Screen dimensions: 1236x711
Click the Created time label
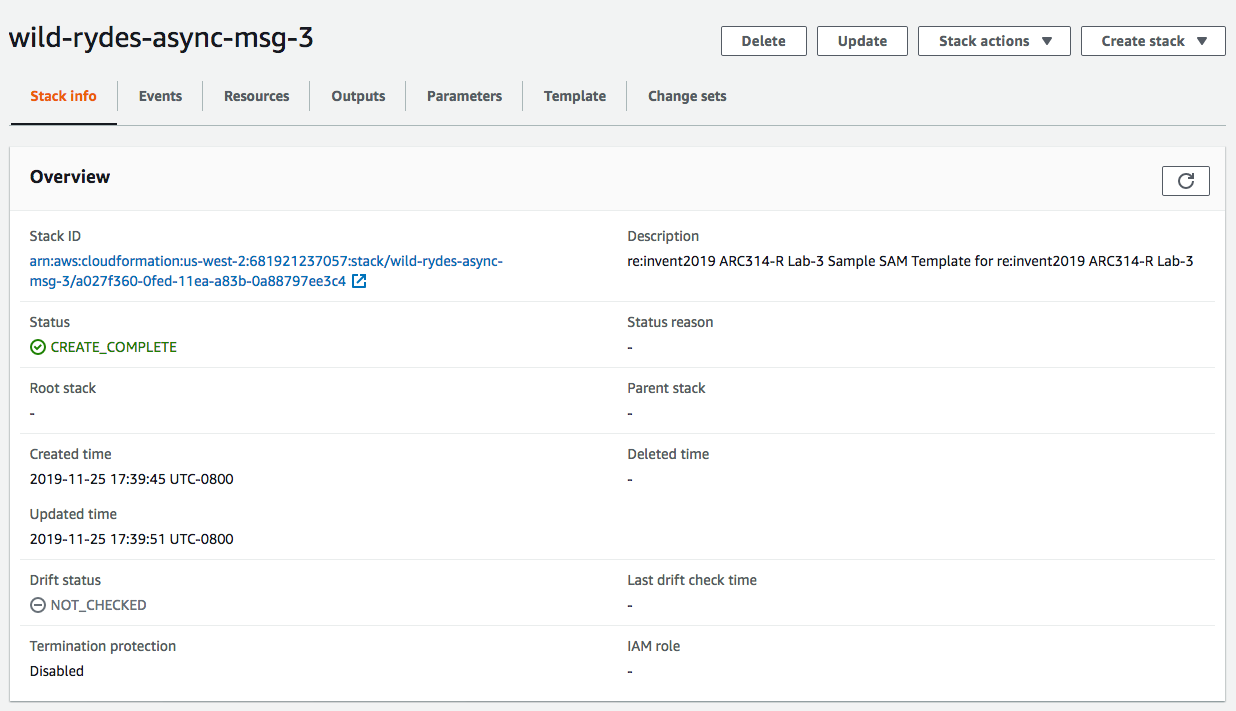[x=71, y=454]
